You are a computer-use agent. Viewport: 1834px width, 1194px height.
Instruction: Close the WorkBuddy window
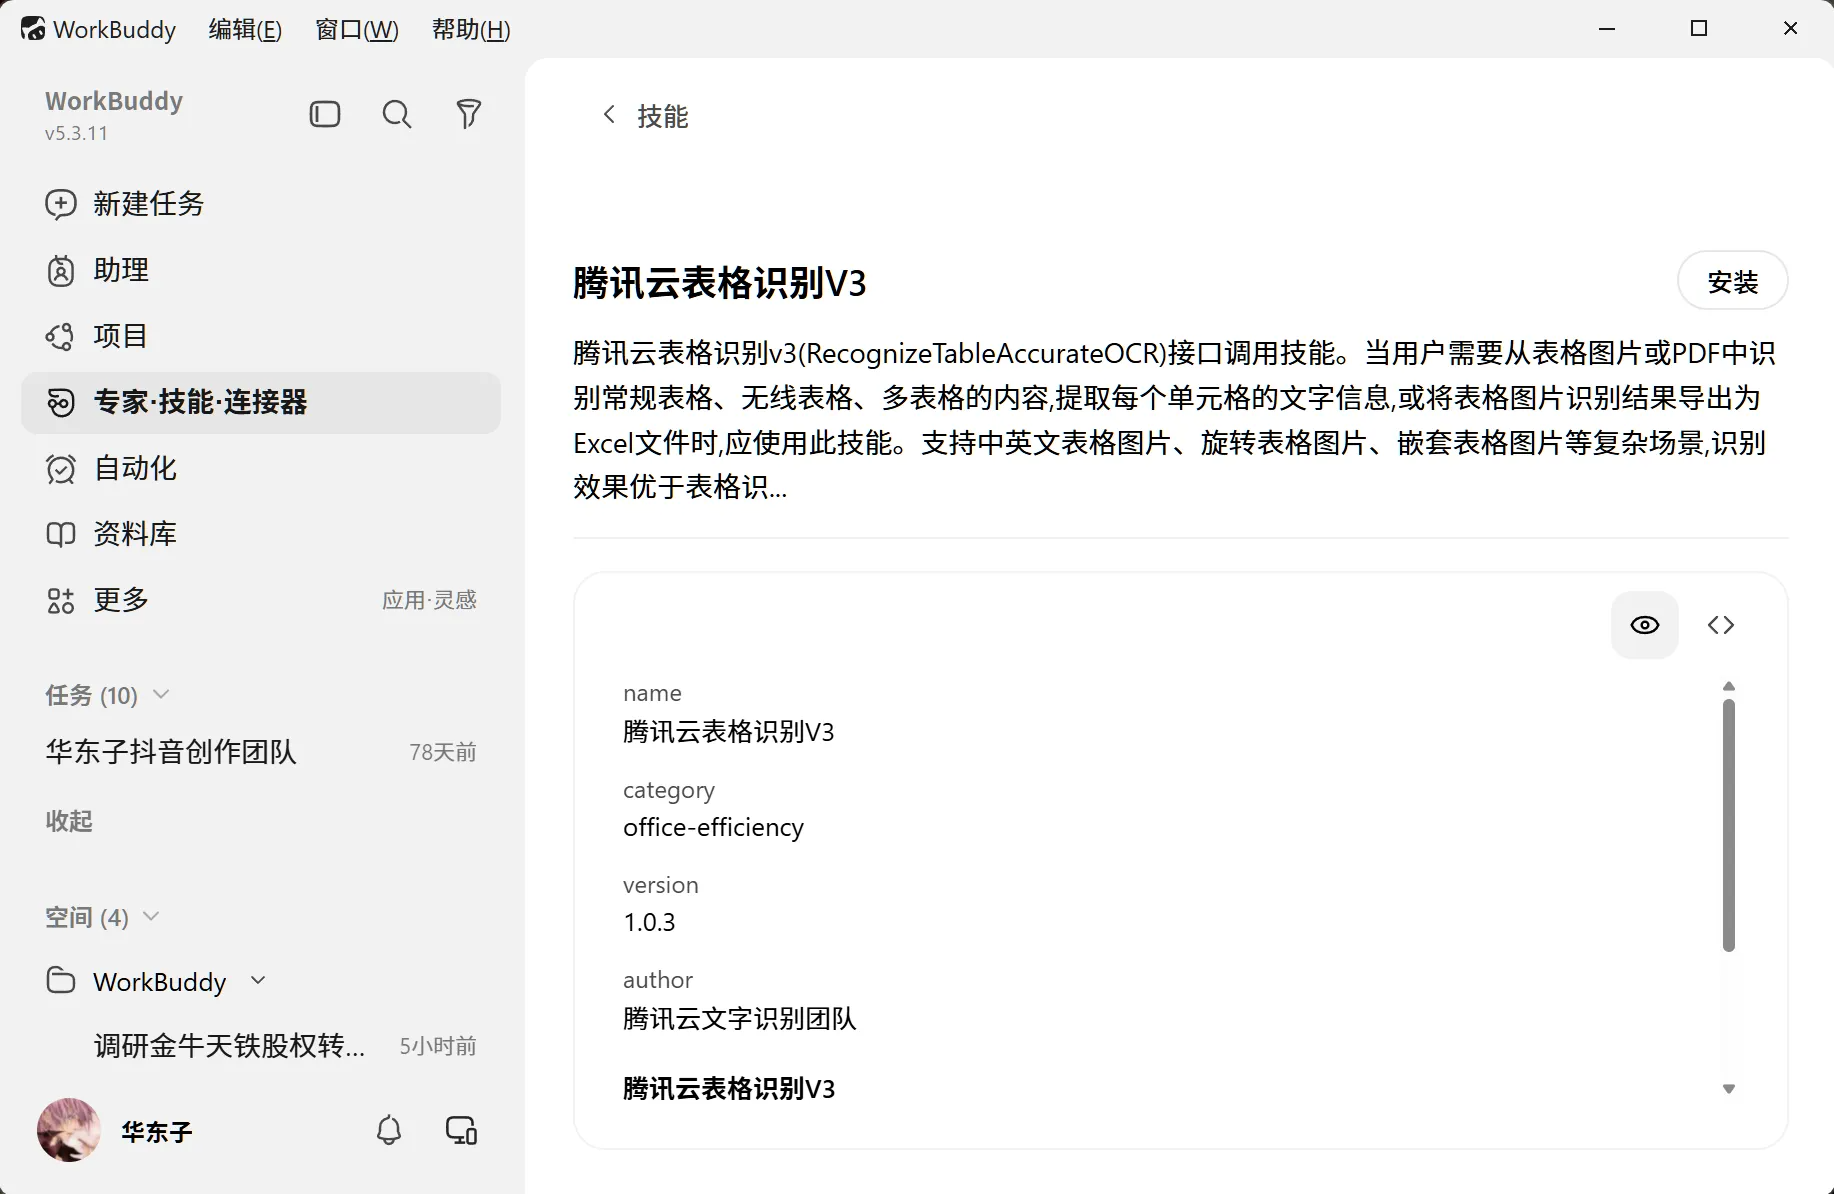(x=1791, y=29)
